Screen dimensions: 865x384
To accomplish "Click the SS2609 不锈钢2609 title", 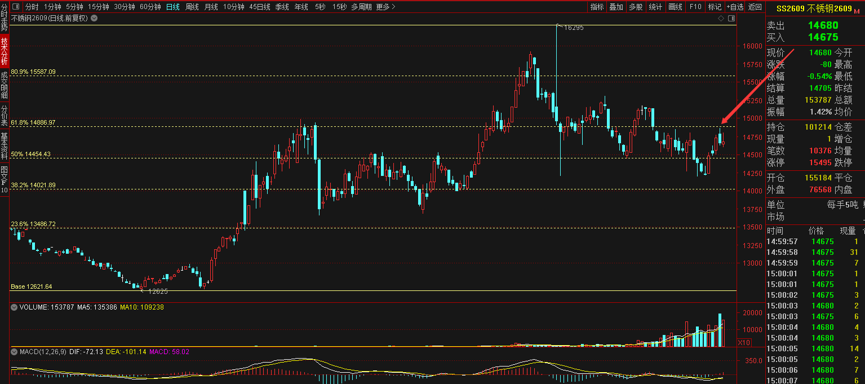I will tap(814, 9).
